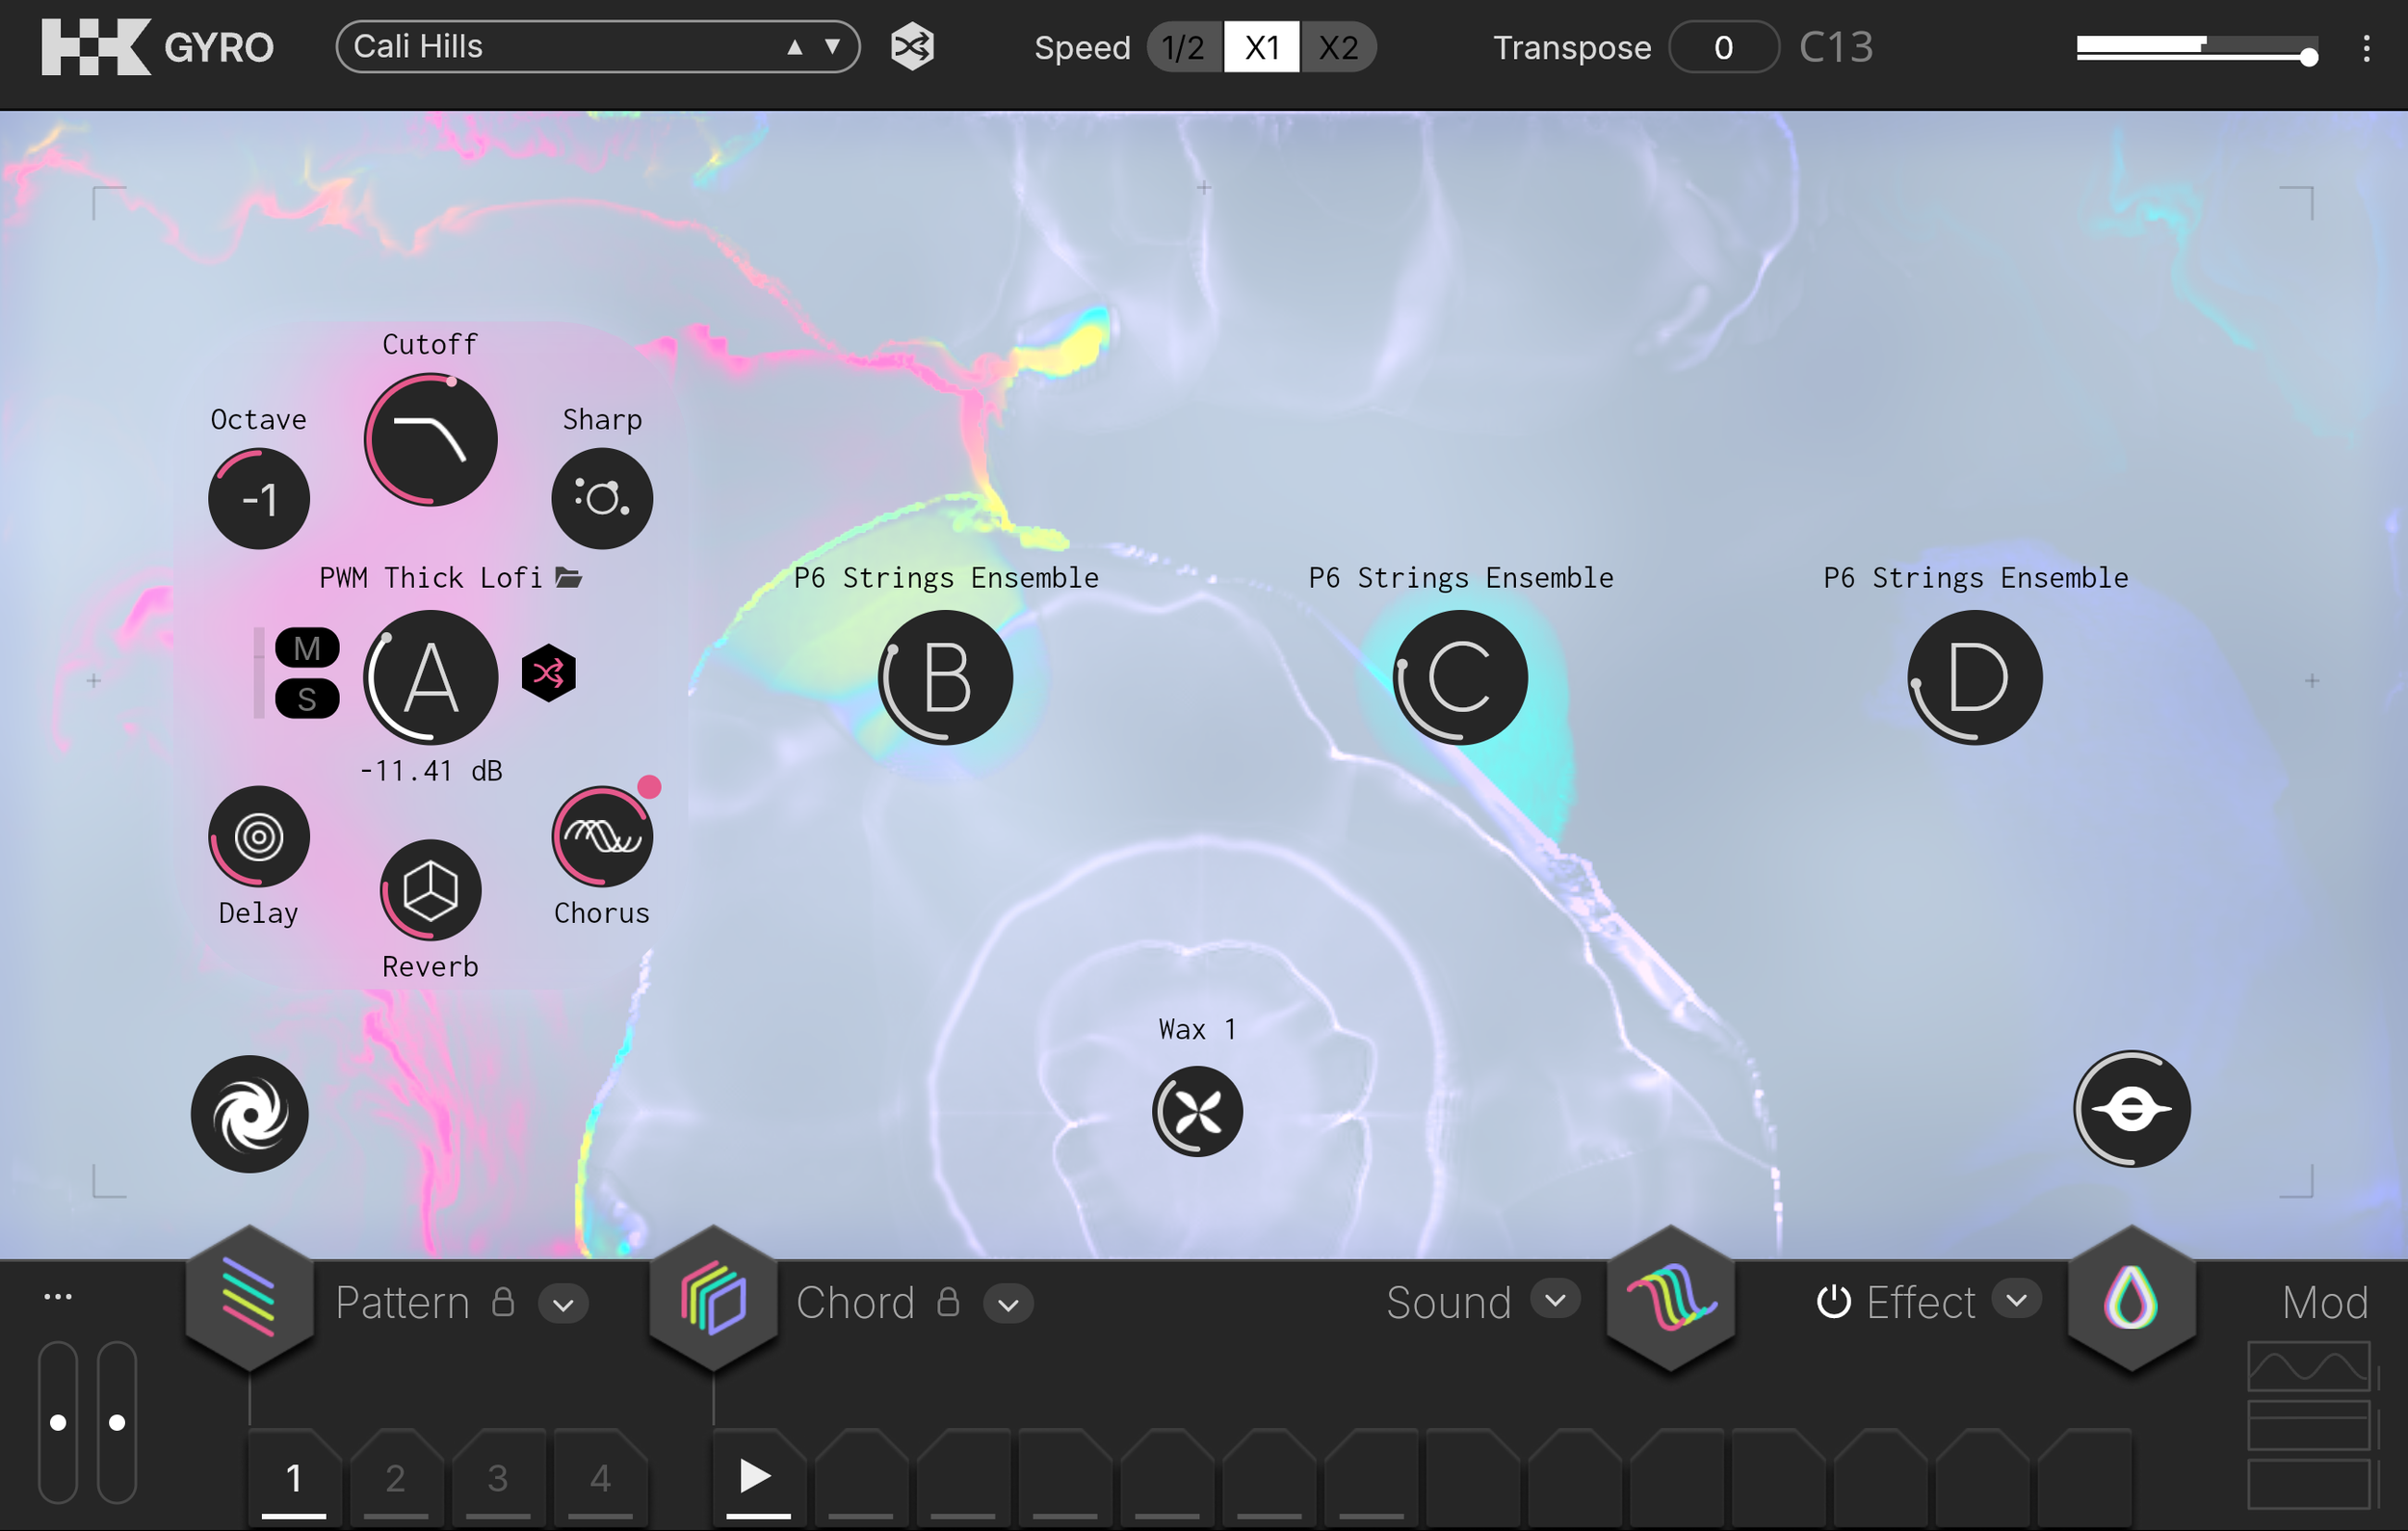Switch to pattern slot 2

click(396, 1478)
